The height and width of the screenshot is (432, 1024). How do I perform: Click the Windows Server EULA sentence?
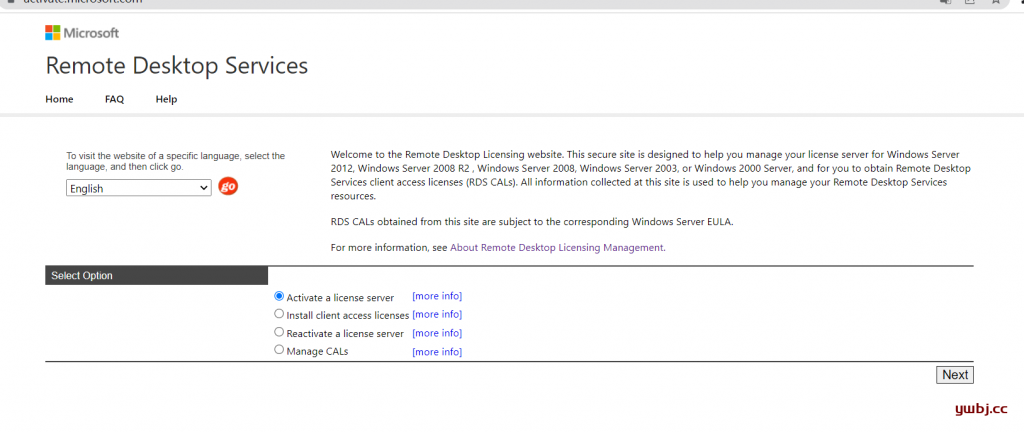pos(532,221)
